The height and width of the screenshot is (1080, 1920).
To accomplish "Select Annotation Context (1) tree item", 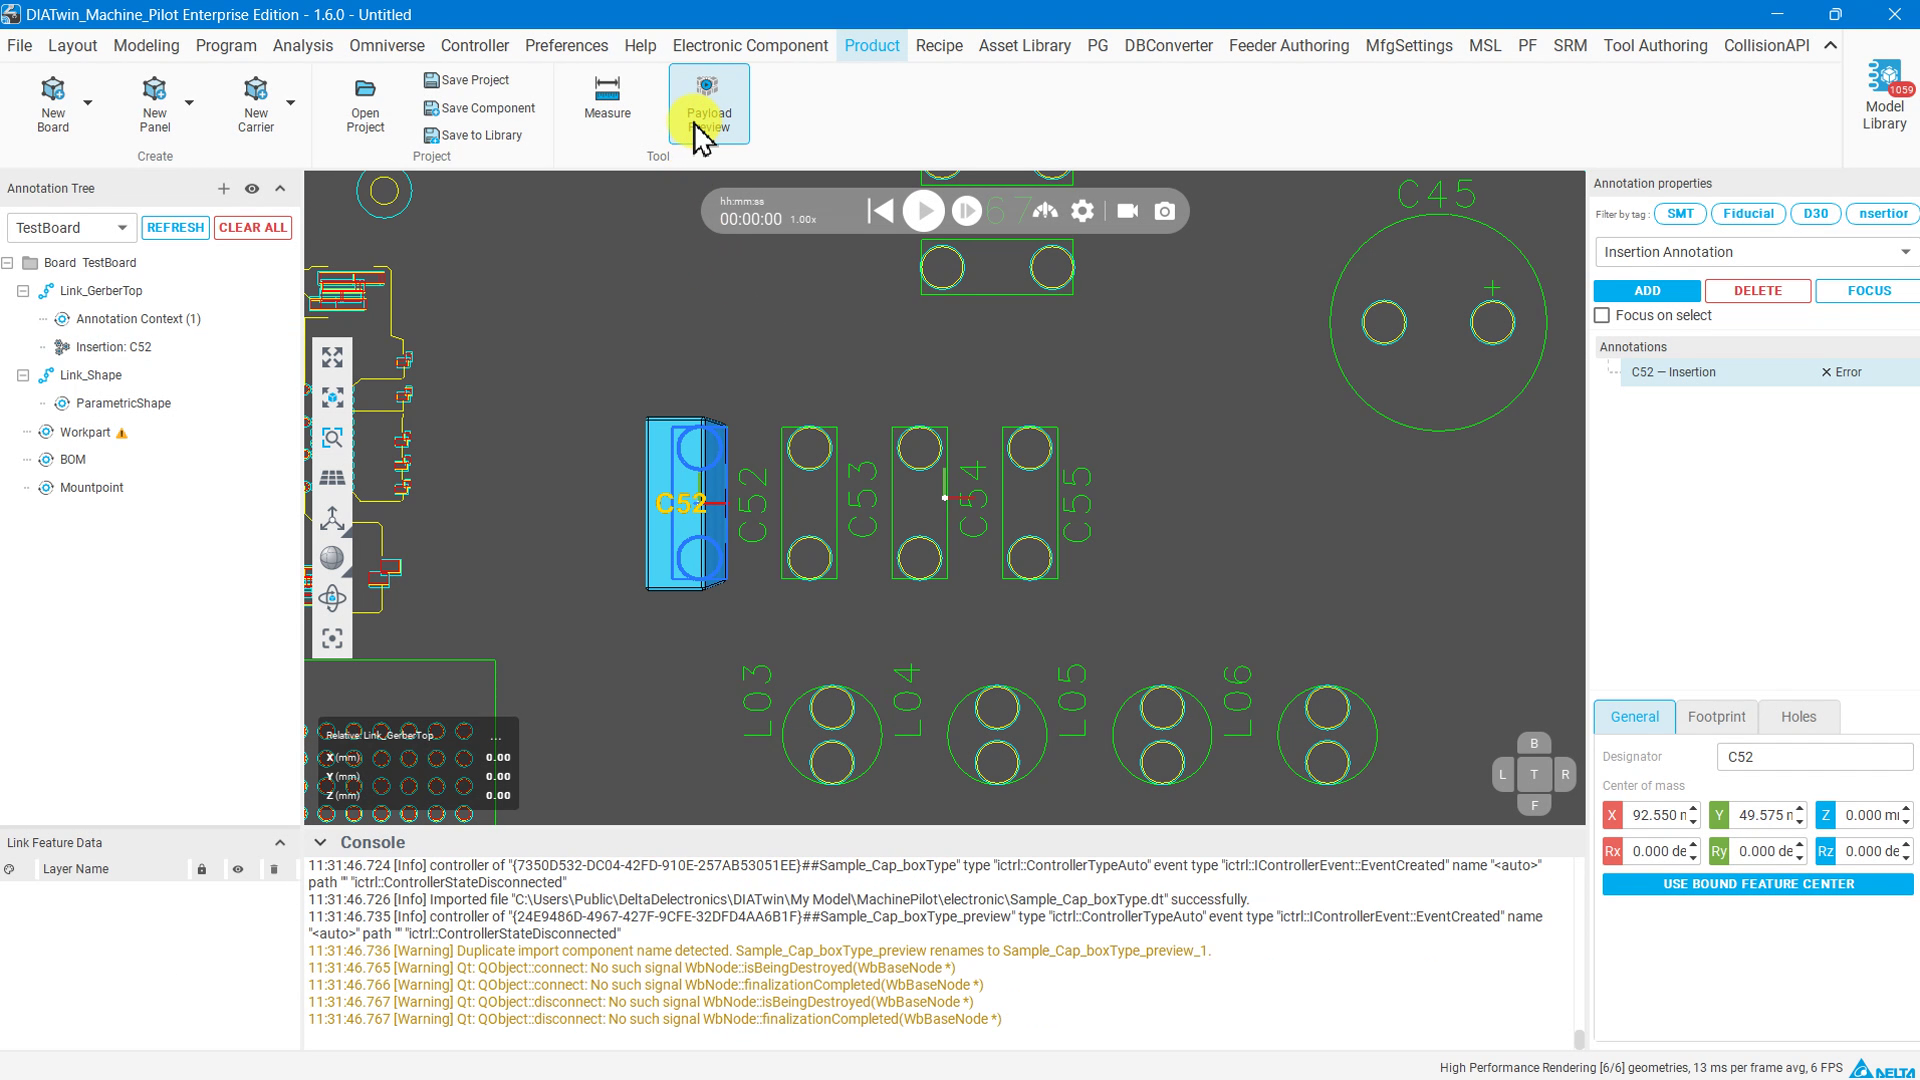I will pyautogui.click(x=138, y=319).
